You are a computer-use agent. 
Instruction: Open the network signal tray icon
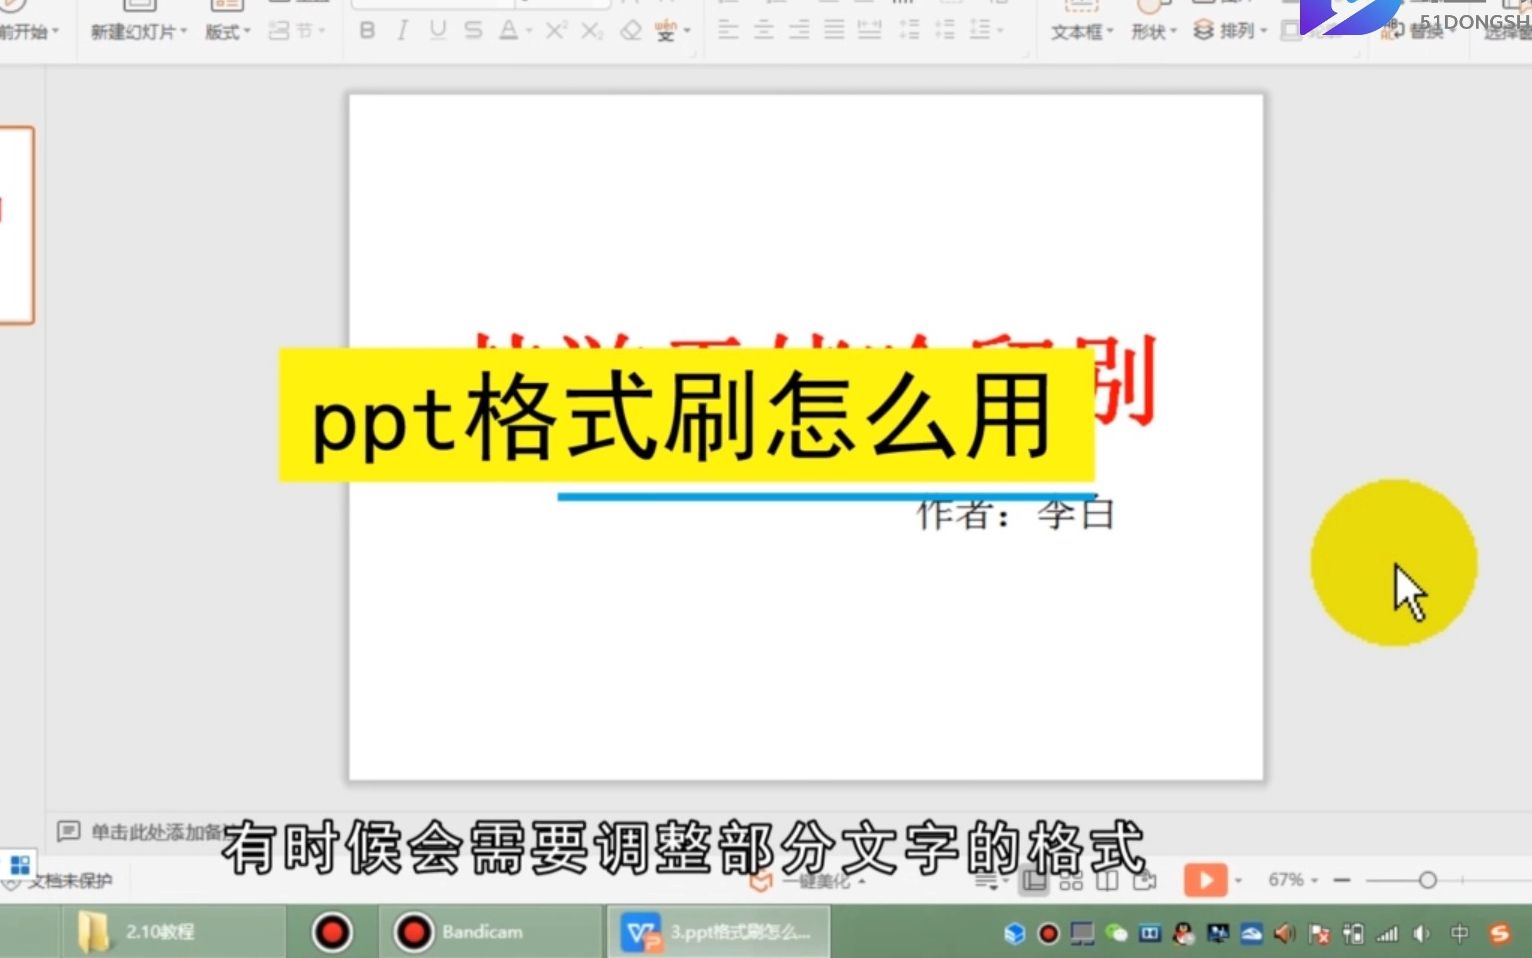pos(1387,934)
